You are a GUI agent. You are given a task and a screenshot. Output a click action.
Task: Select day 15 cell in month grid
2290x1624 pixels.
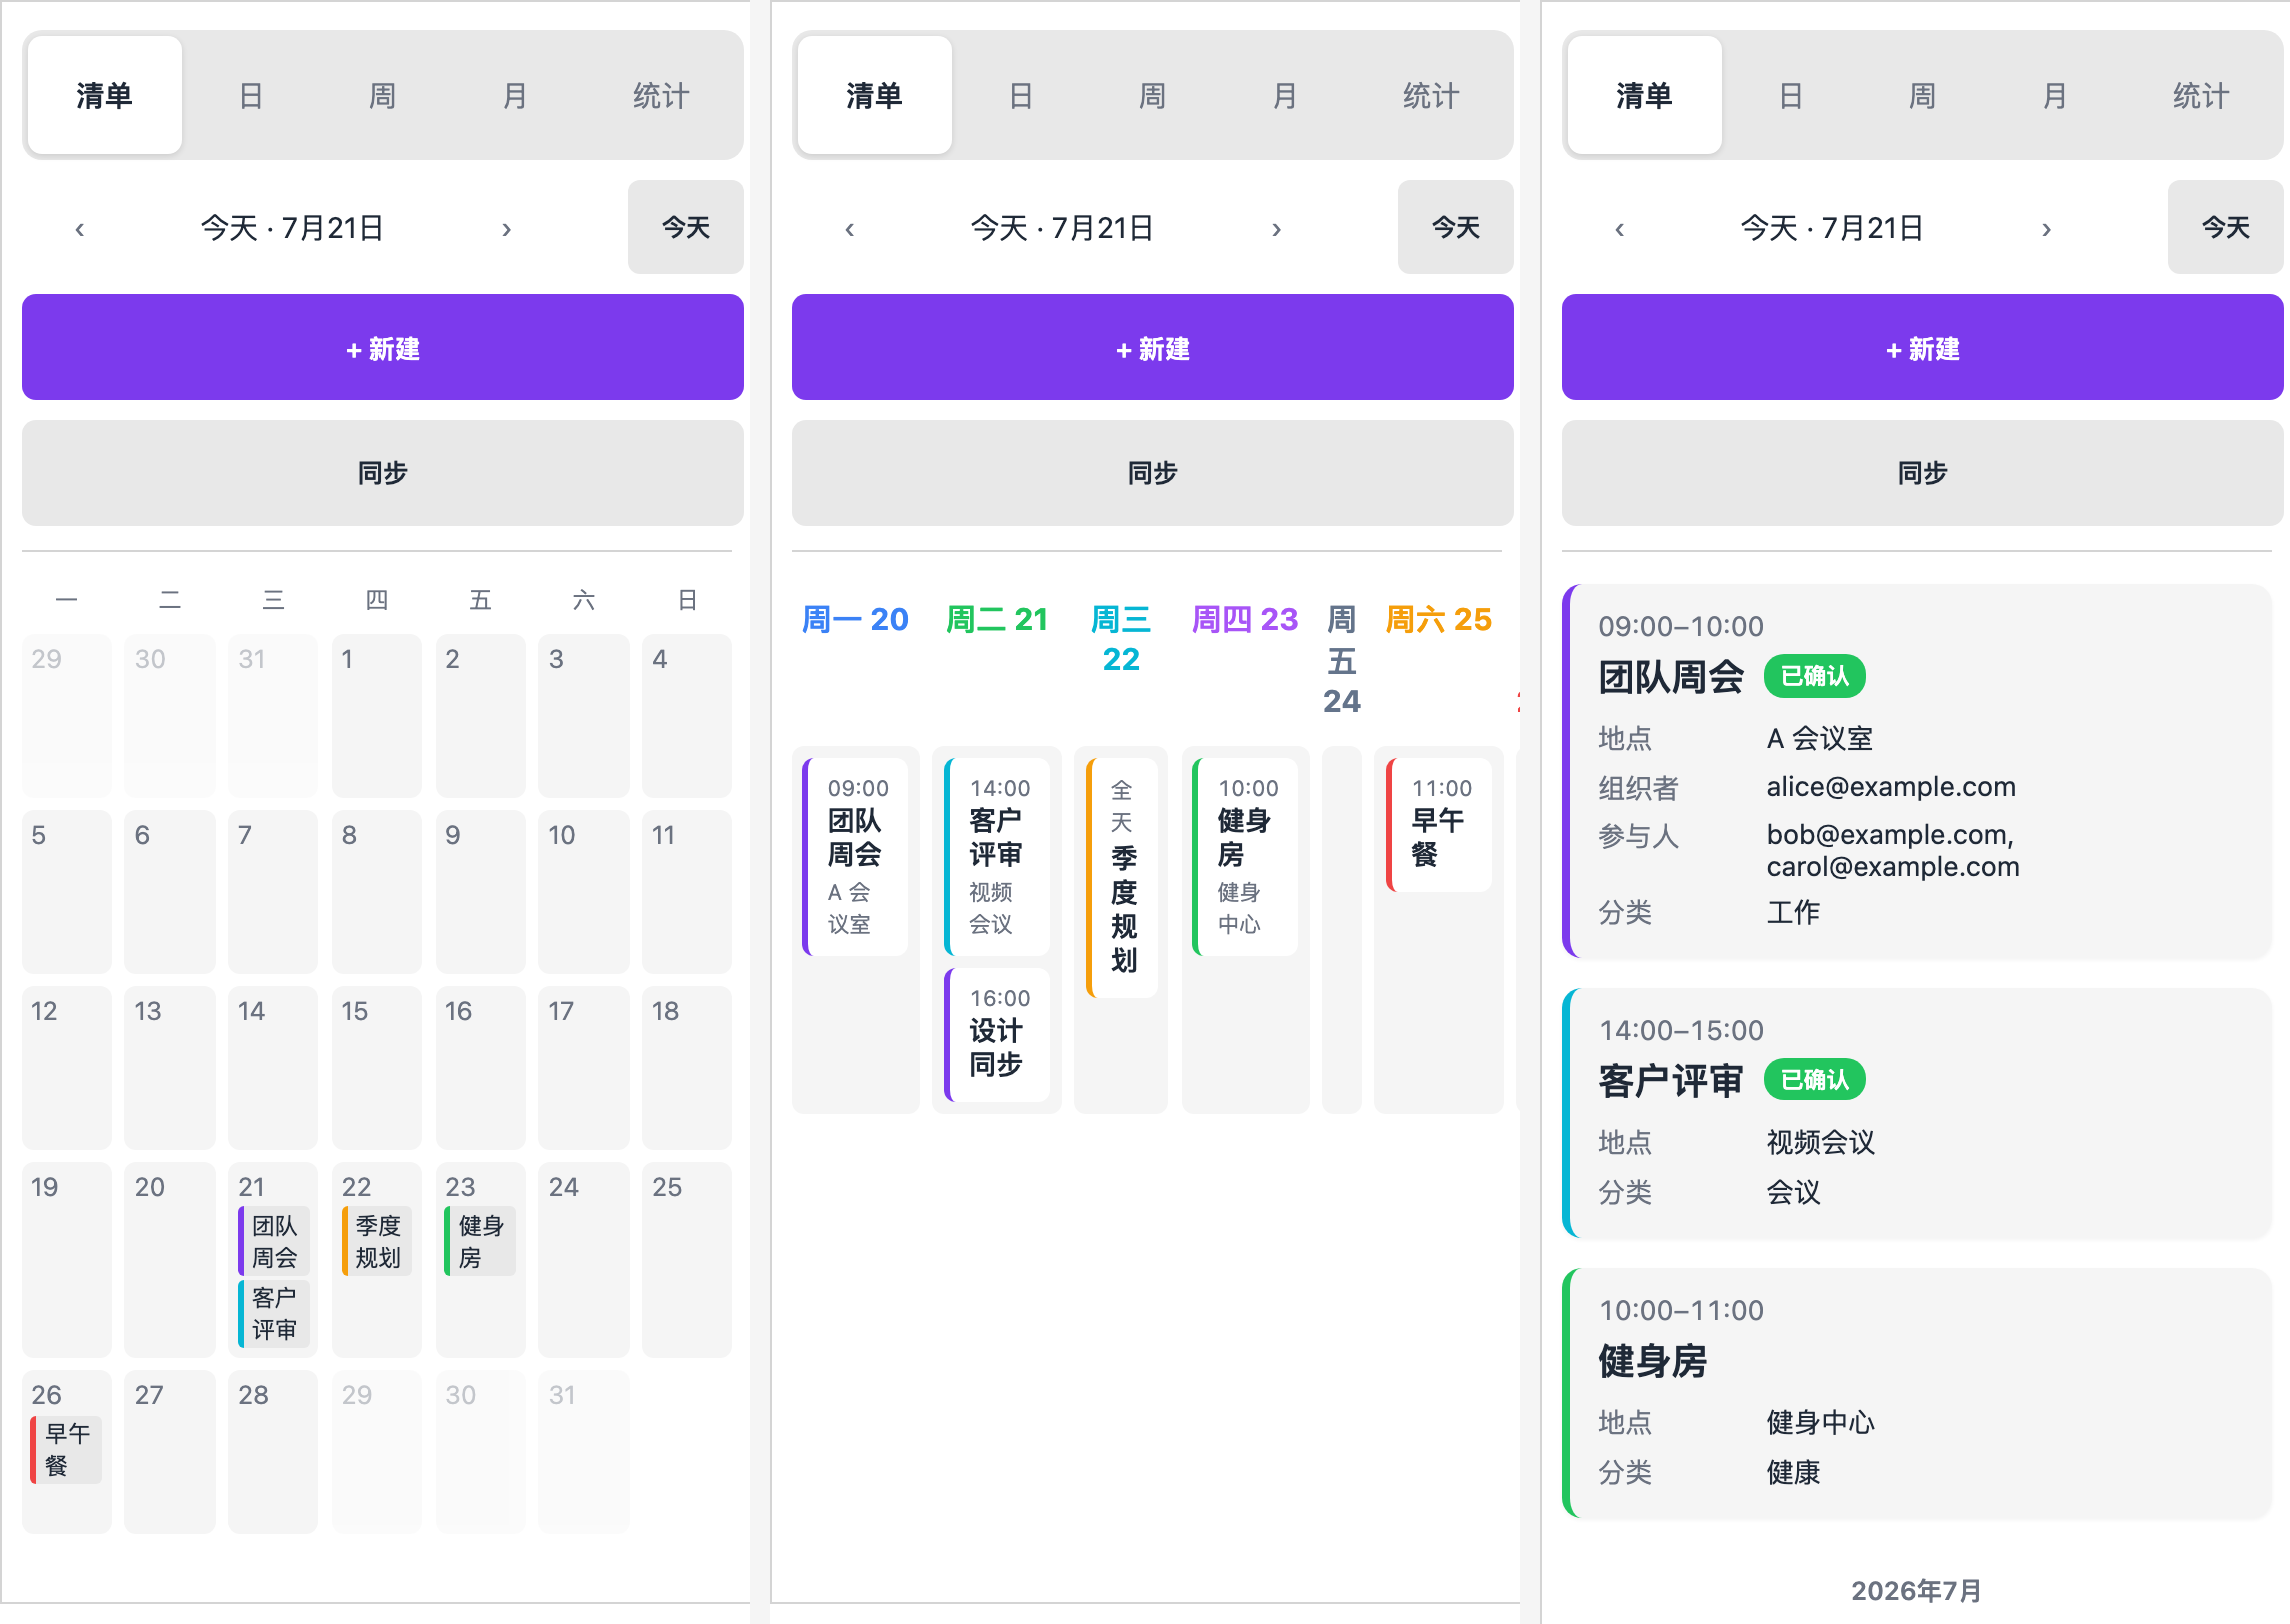(377, 1067)
